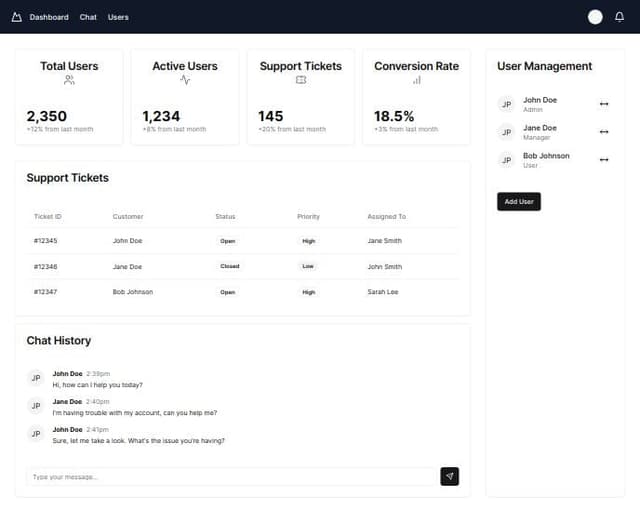Click the users icon under Total Users
The height and width of the screenshot is (513, 640).
click(69, 80)
